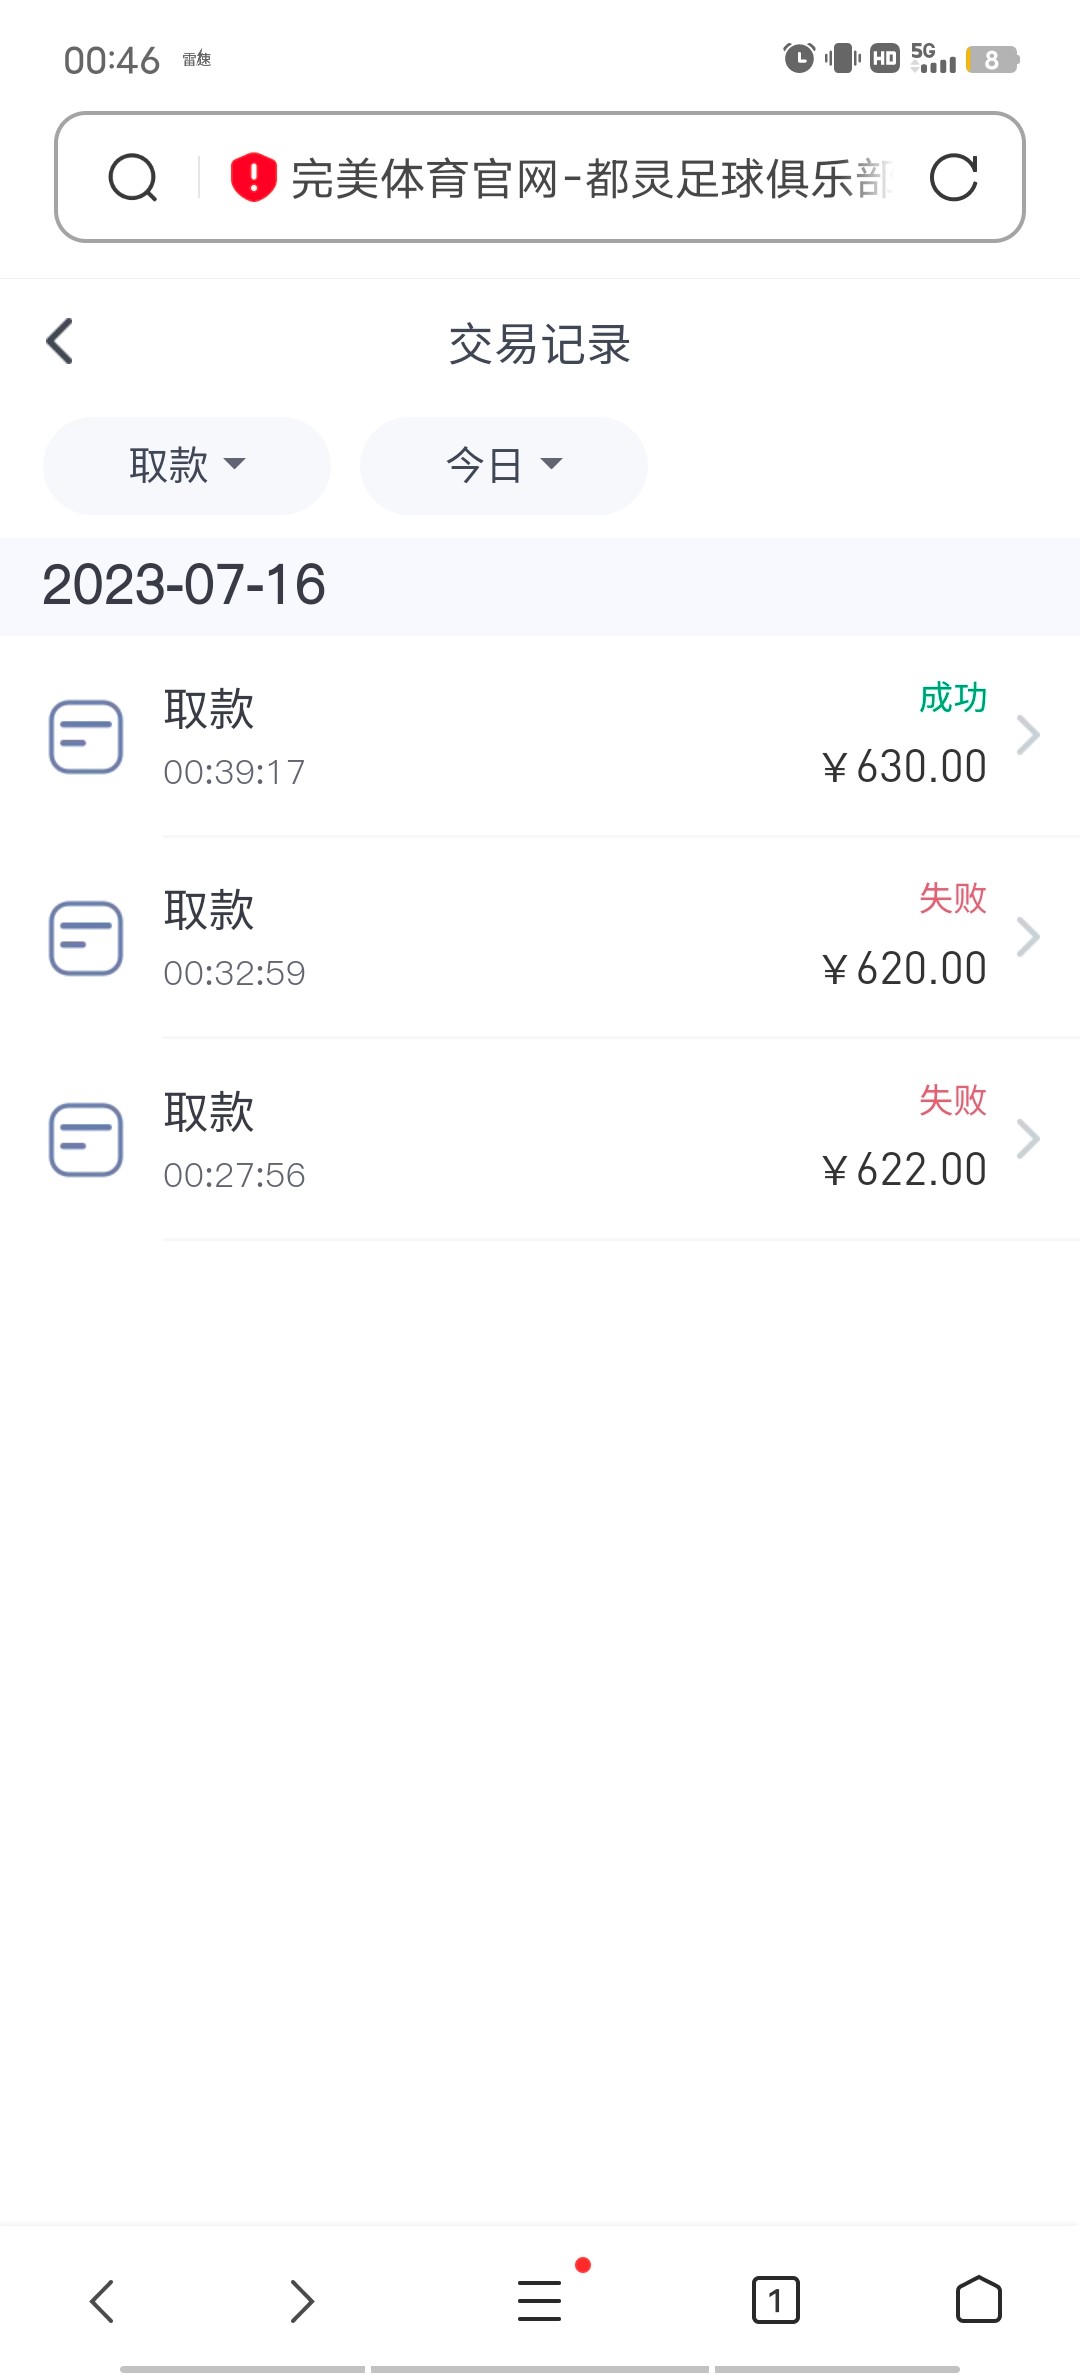Viewport: 1080px width, 2376px height.
Task: Click the browser forward arrow in bottom bar
Action: 301,2300
